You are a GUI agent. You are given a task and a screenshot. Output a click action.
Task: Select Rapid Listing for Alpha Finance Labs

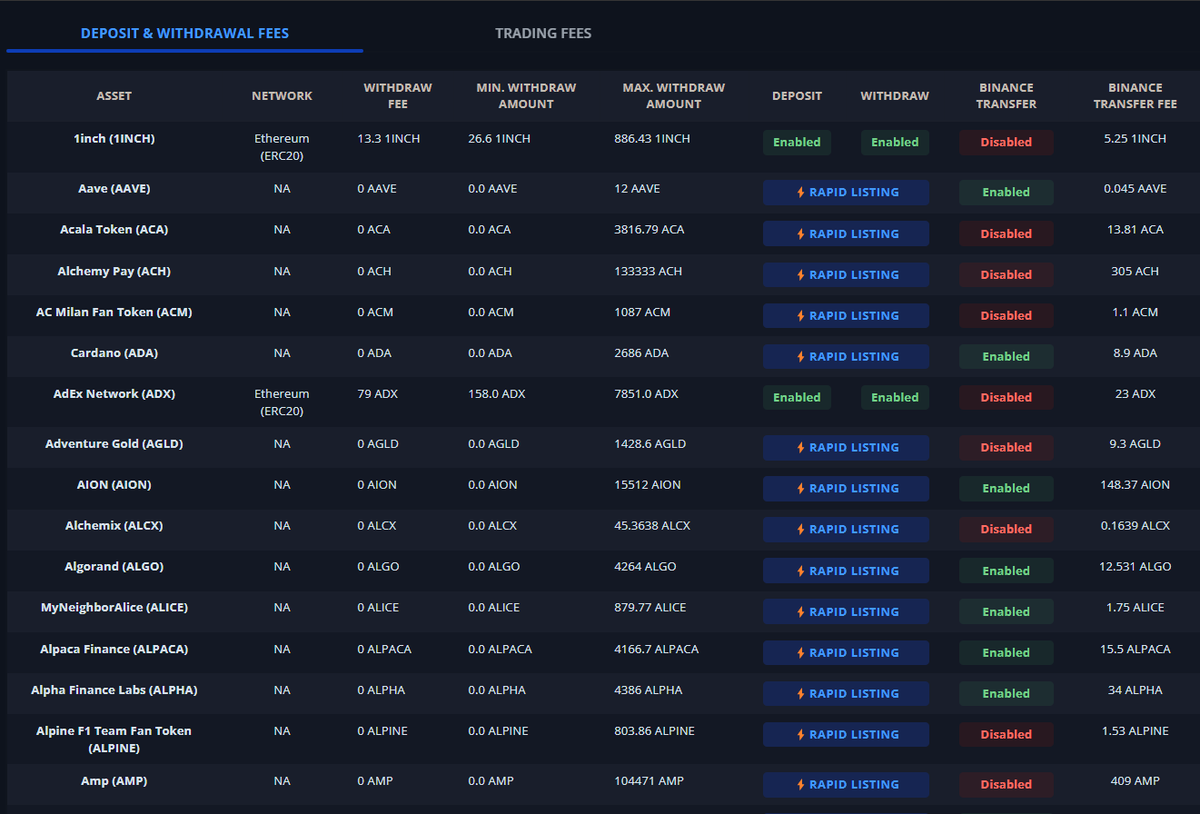click(x=846, y=694)
